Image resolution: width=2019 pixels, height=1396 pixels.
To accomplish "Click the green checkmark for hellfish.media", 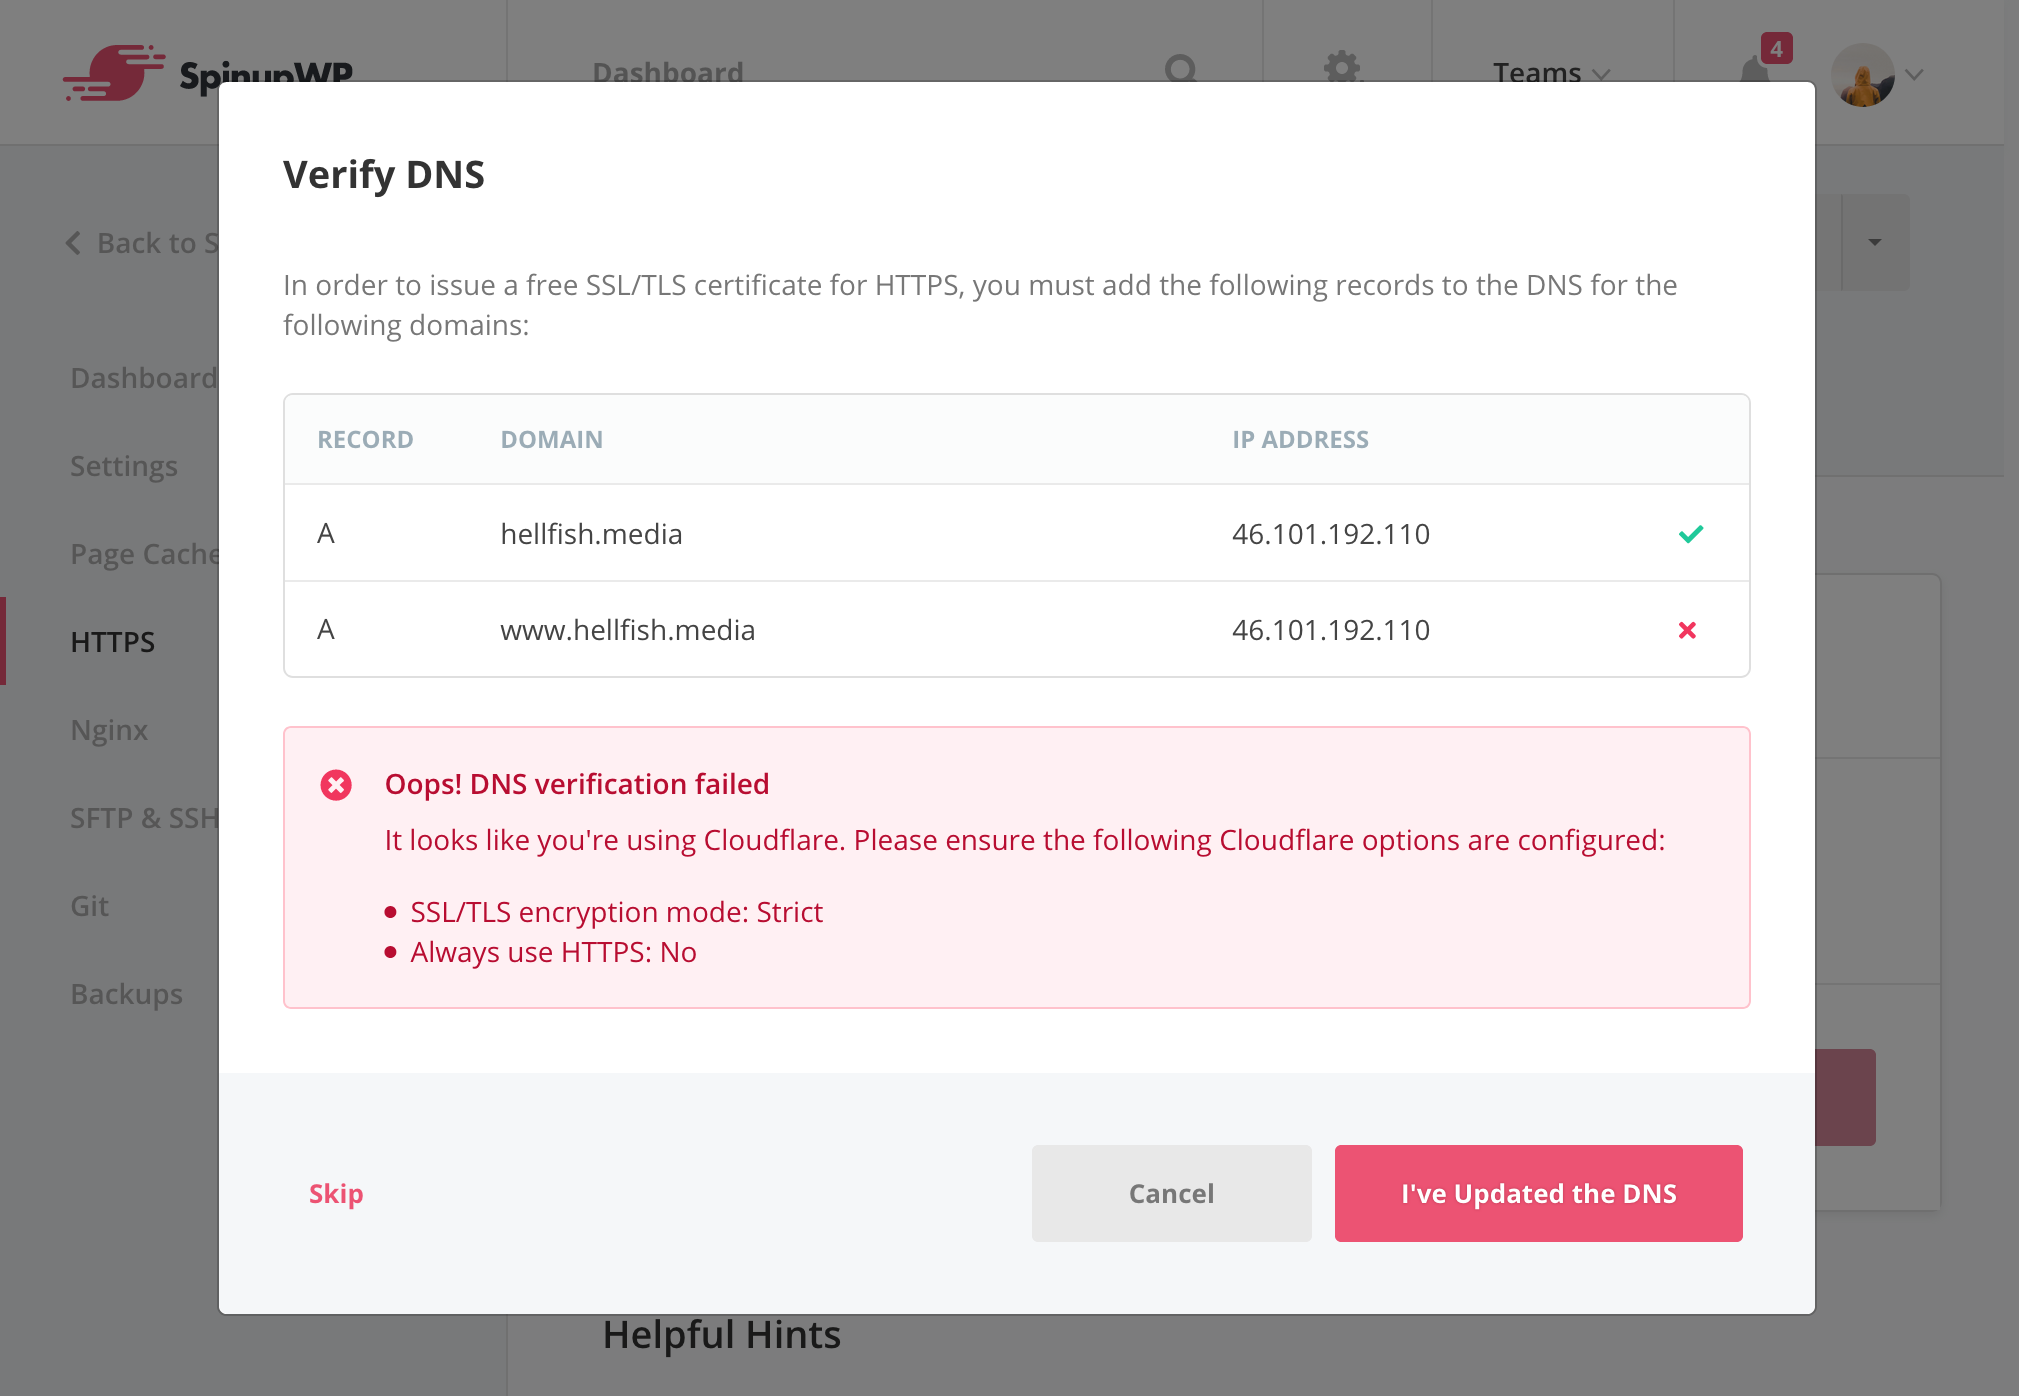I will pos(1690,534).
